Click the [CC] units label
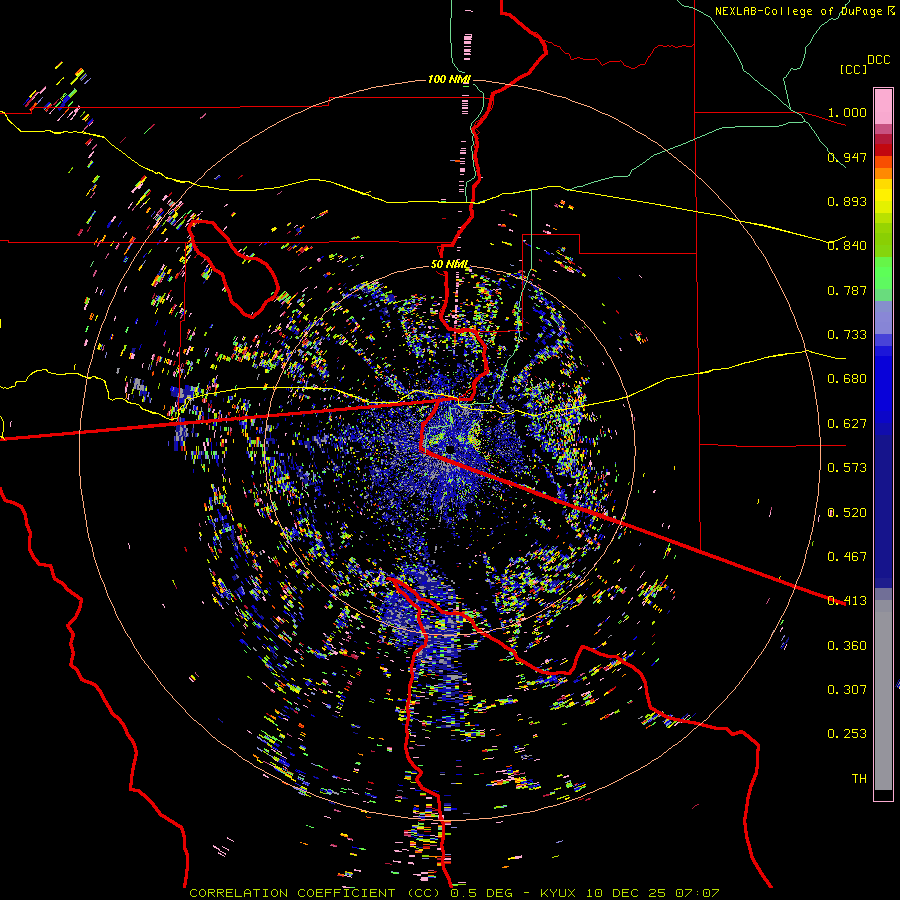This screenshot has width=900, height=900. click(x=854, y=69)
